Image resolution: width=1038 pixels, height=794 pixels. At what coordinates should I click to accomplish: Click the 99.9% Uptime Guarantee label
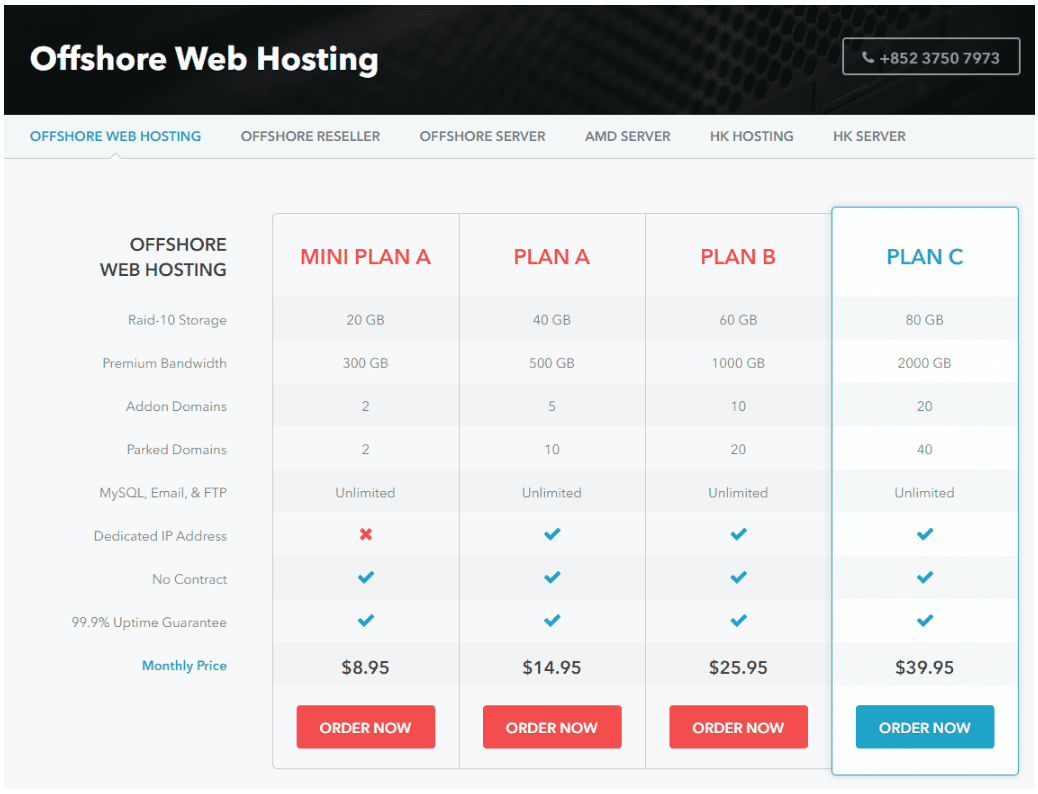point(149,622)
